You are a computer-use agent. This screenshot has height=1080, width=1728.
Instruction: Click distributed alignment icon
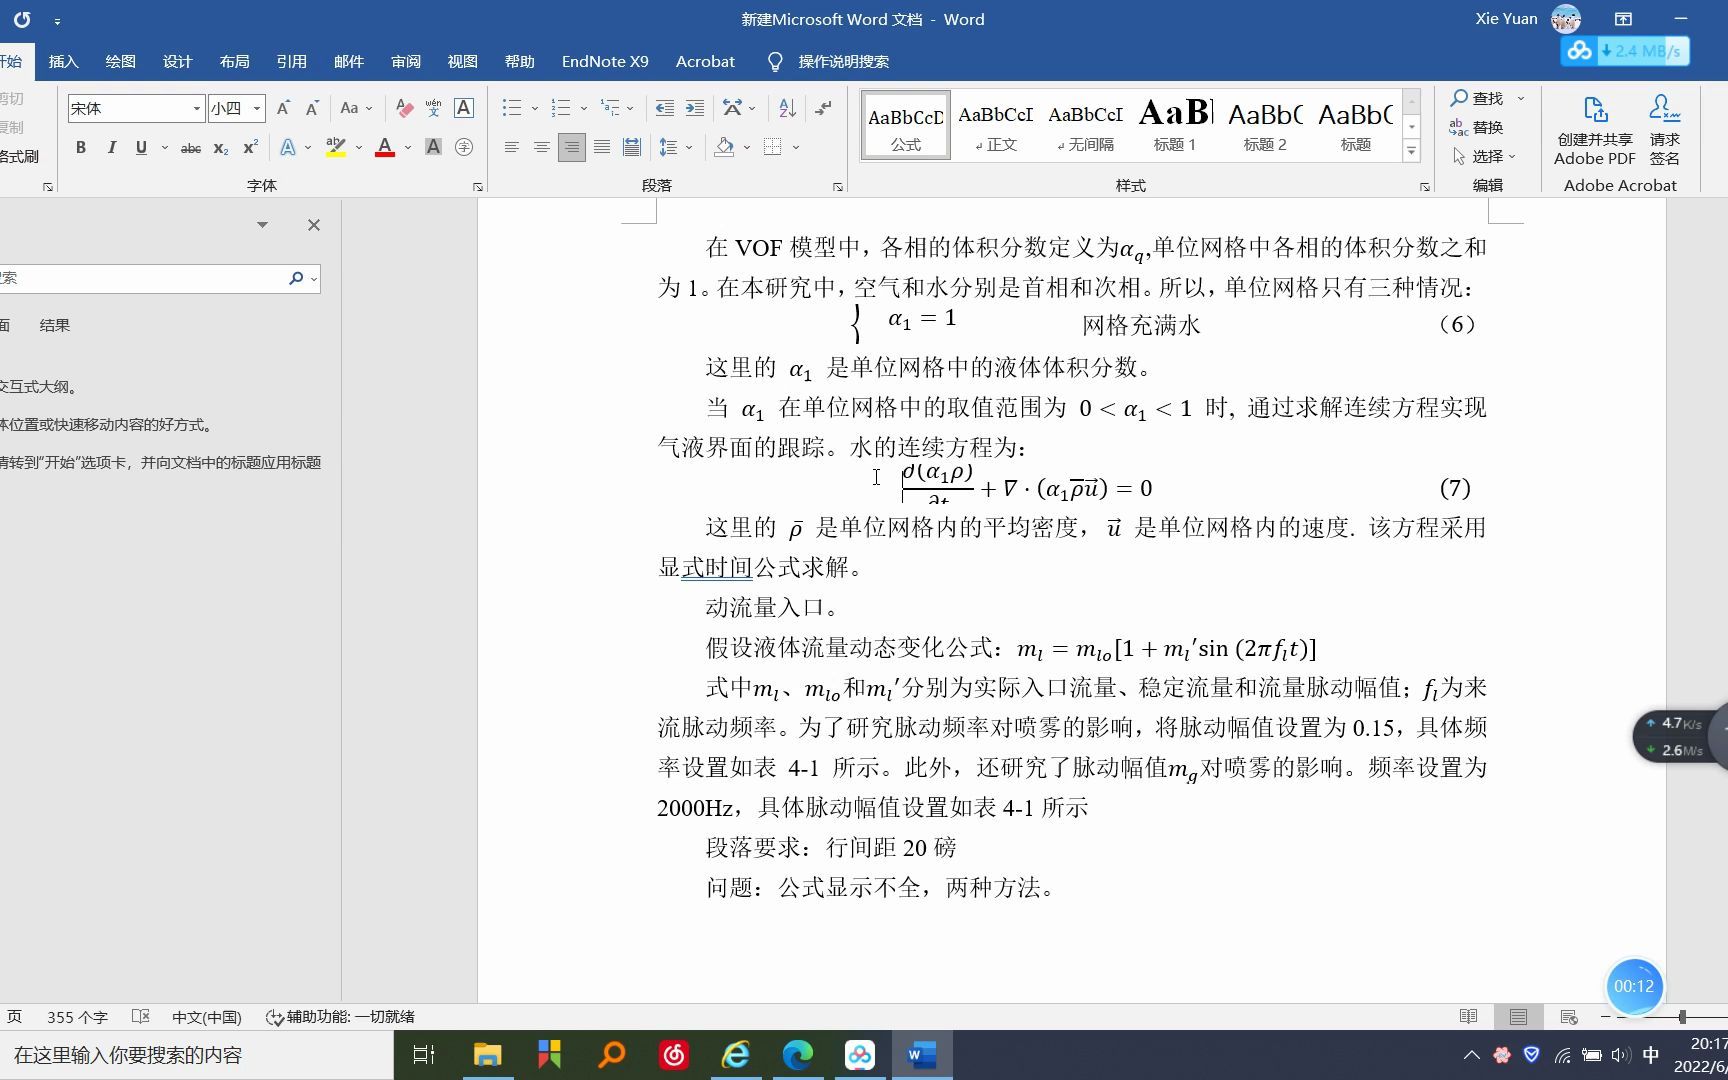pyautogui.click(x=631, y=147)
